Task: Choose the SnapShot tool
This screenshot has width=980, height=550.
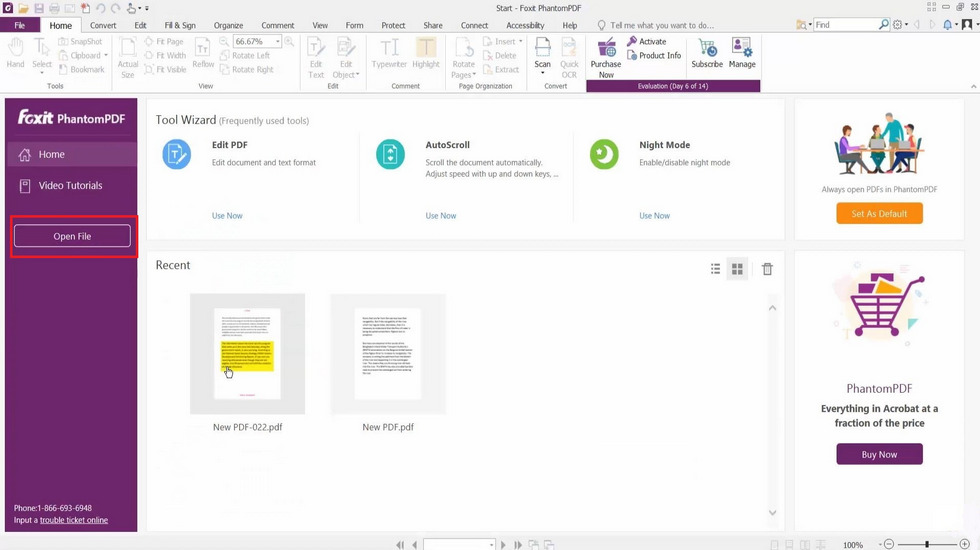Action: point(81,41)
